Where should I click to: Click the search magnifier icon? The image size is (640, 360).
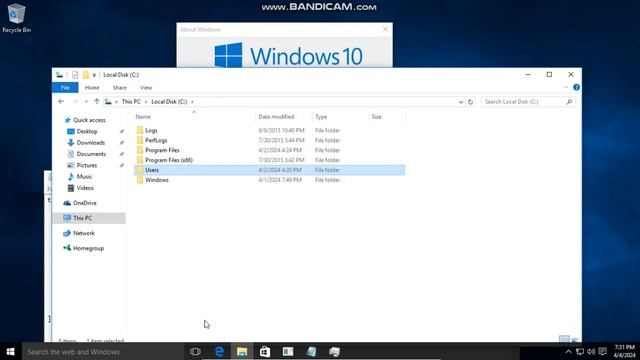pos(569,102)
